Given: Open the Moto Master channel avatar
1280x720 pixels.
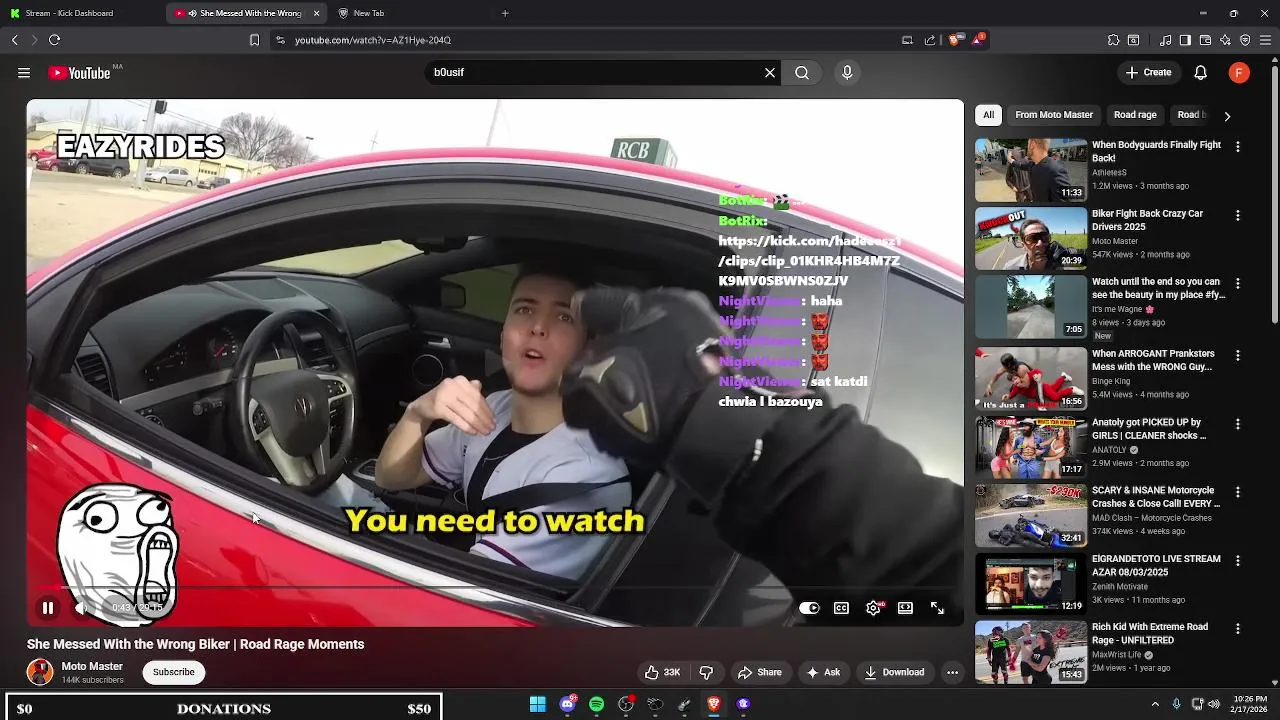Looking at the screenshot, I should click(x=40, y=672).
